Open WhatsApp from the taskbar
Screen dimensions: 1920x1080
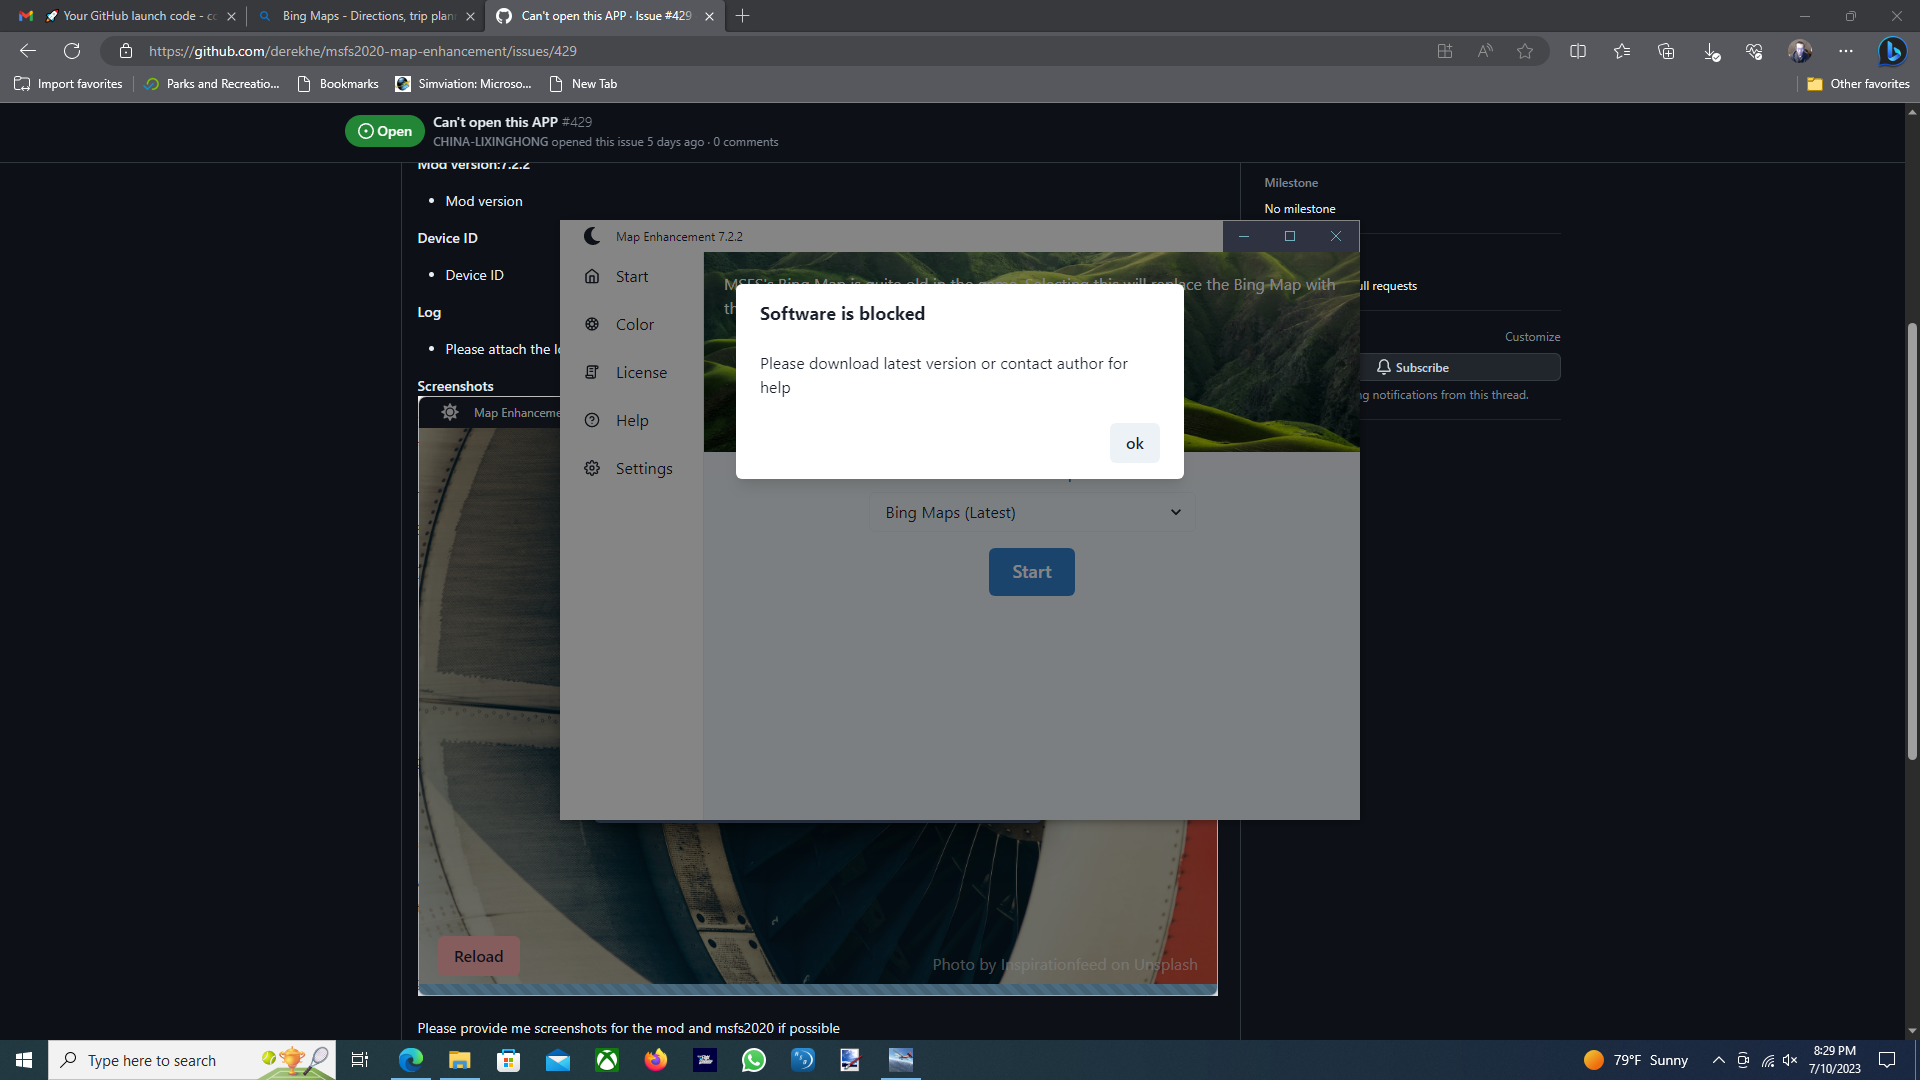coord(754,1060)
